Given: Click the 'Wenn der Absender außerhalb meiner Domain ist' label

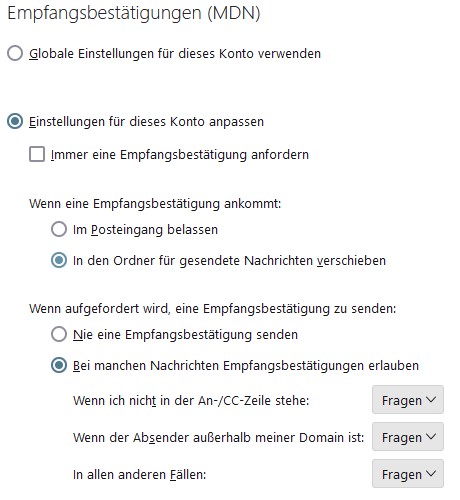Looking at the screenshot, I should coord(218,437).
